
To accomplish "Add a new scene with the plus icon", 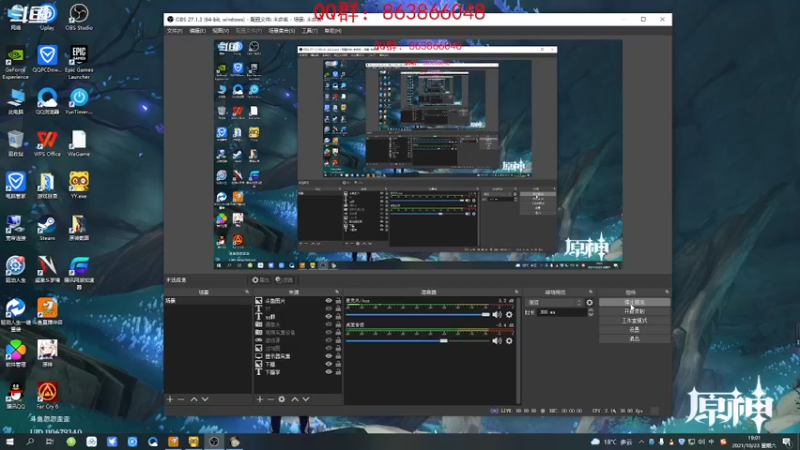I will coord(170,399).
